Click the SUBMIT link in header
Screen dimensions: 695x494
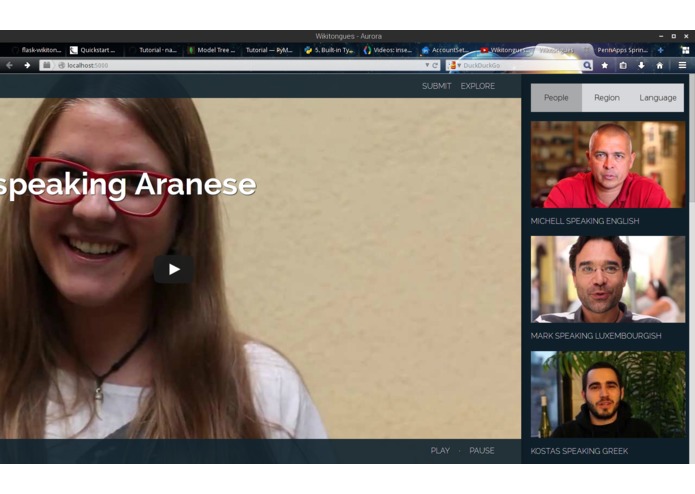coord(437,86)
